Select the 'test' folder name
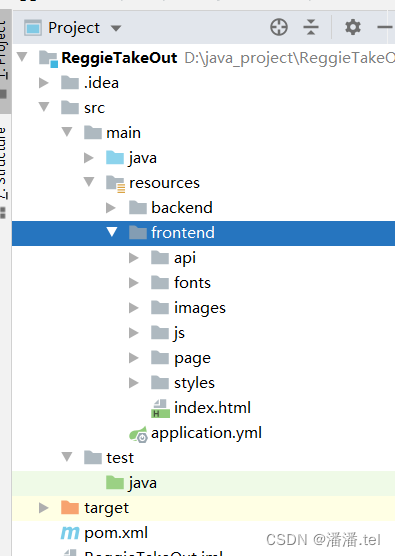The image size is (395, 556). [120, 458]
